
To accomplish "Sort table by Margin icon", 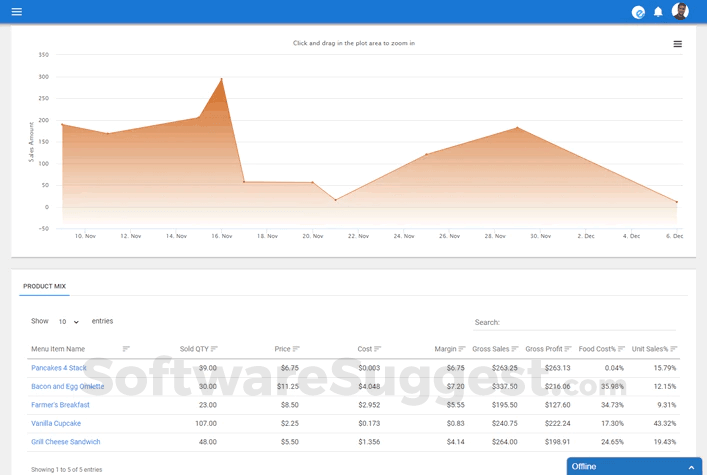I will tap(462, 349).
